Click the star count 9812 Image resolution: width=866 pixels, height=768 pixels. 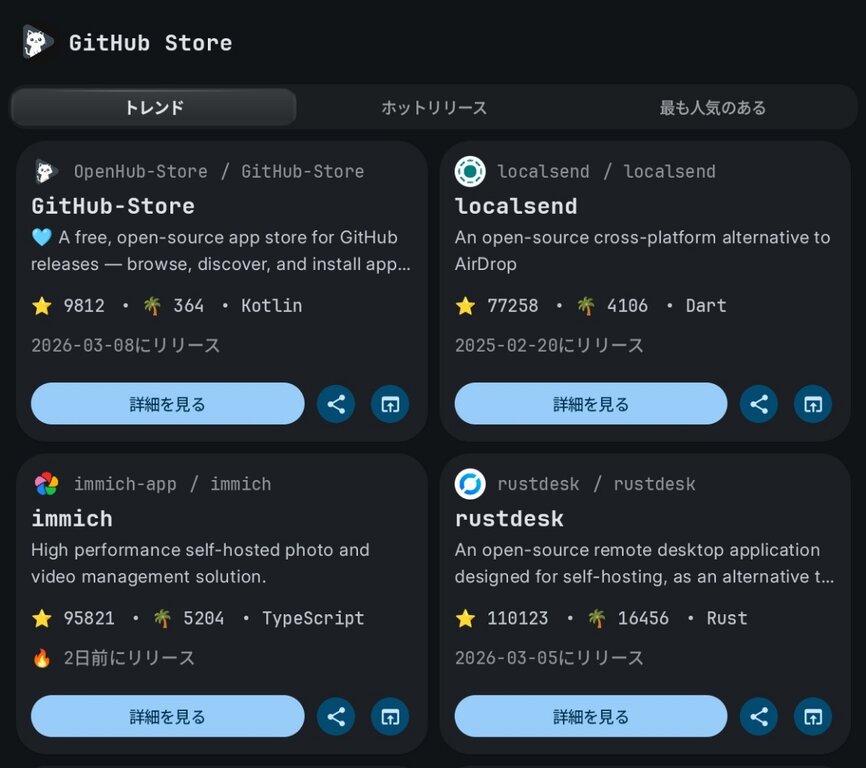tap(84, 305)
